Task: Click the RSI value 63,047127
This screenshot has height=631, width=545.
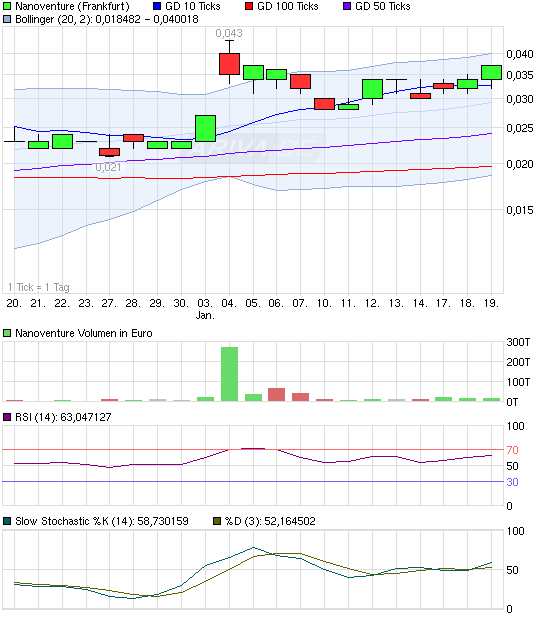Action: tap(86, 417)
